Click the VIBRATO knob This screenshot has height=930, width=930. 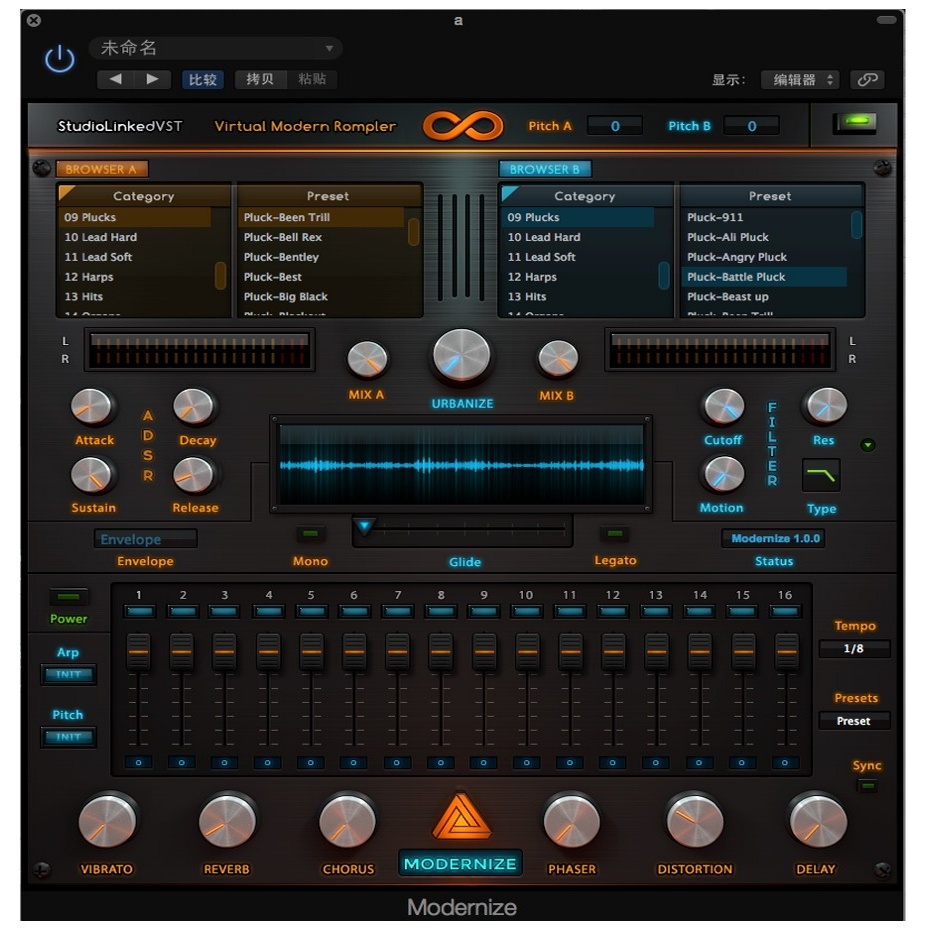pyautogui.click(x=107, y=821)
